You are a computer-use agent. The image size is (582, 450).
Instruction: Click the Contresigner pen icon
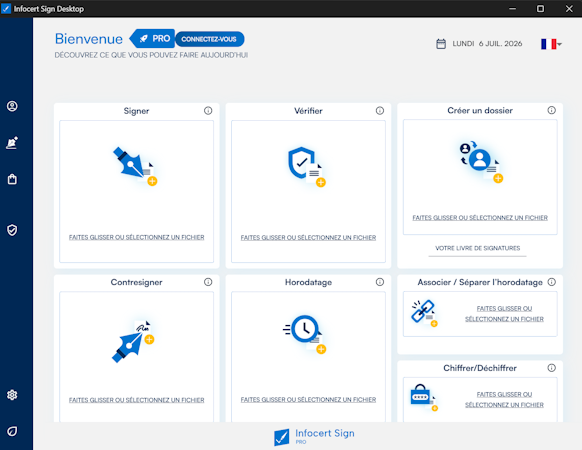pos(133,342)
